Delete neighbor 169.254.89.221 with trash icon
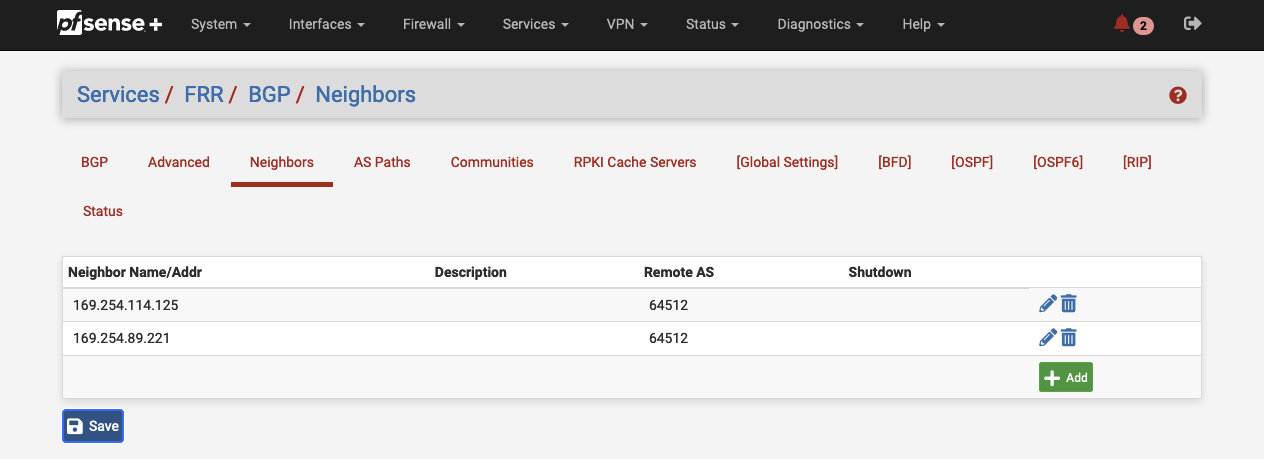 1069,338
